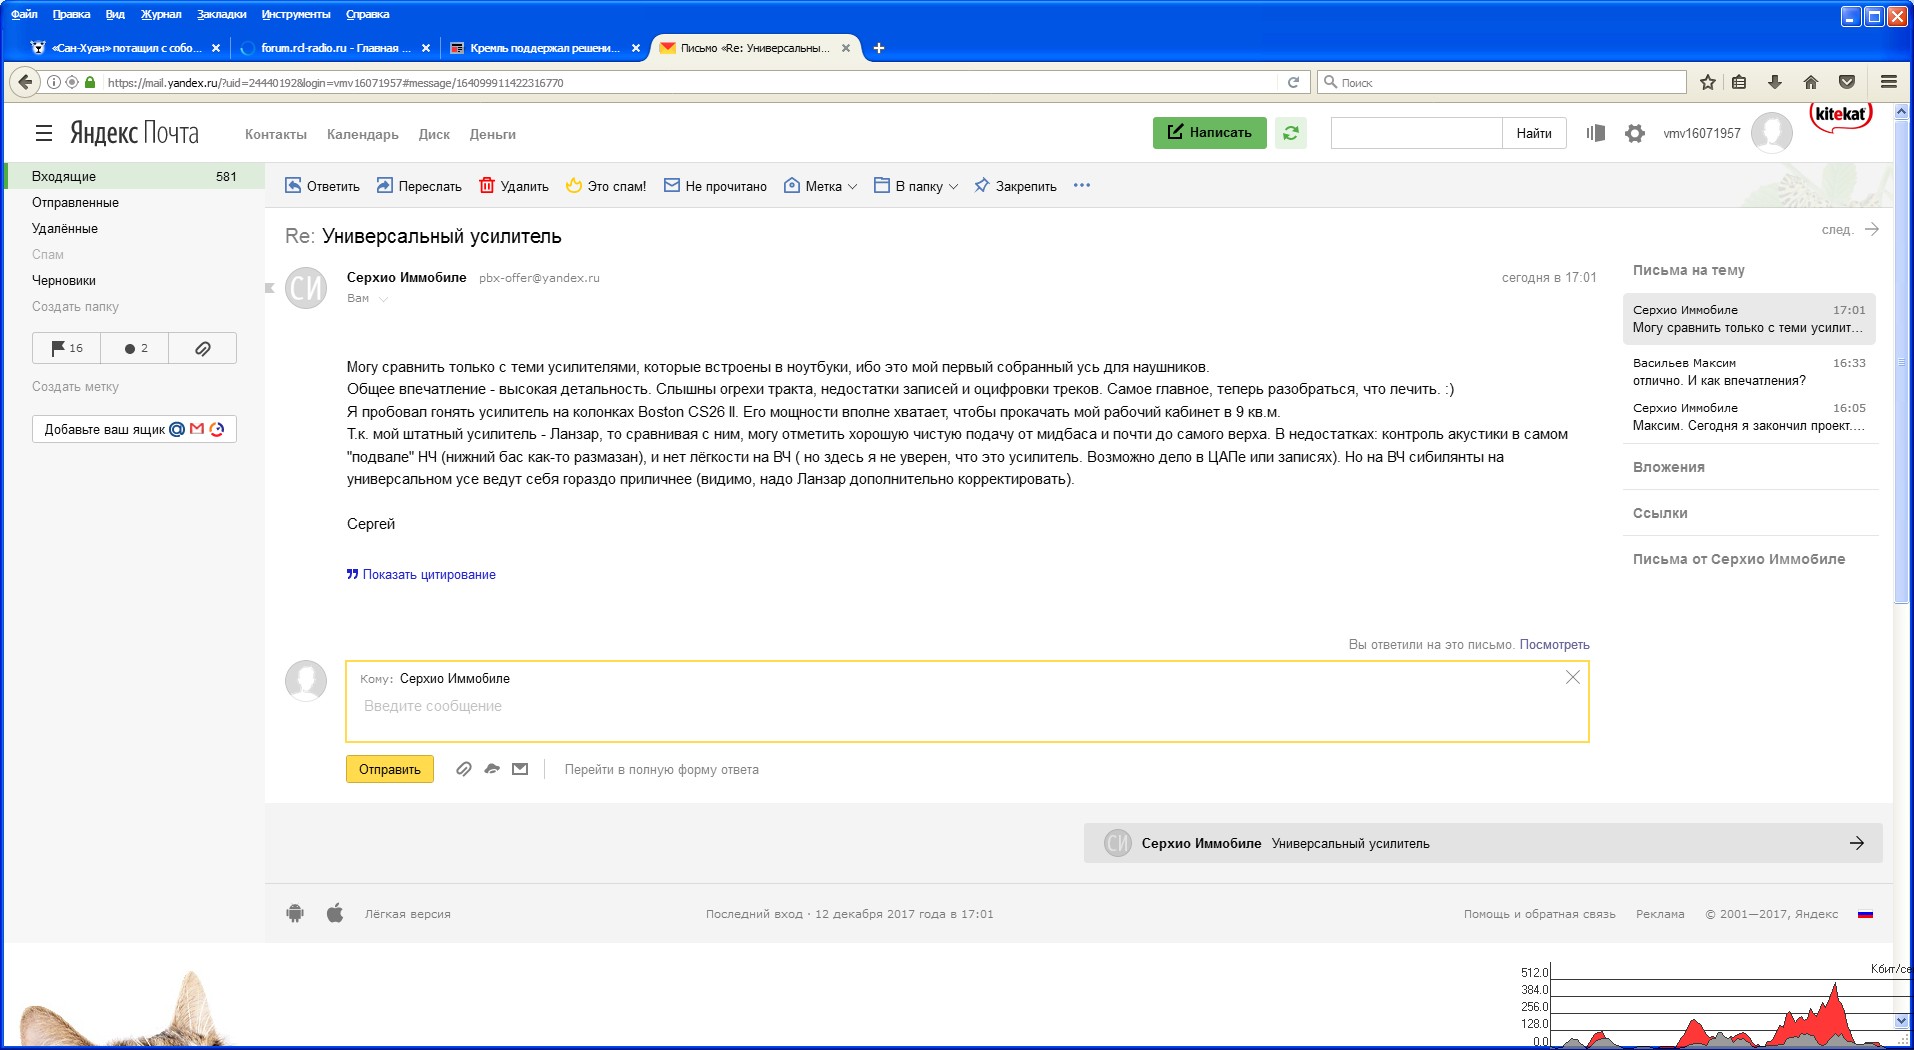Attach a letter using the envelope icon in reply
Screen dimensions: 1914x1050
click(520, 769)
